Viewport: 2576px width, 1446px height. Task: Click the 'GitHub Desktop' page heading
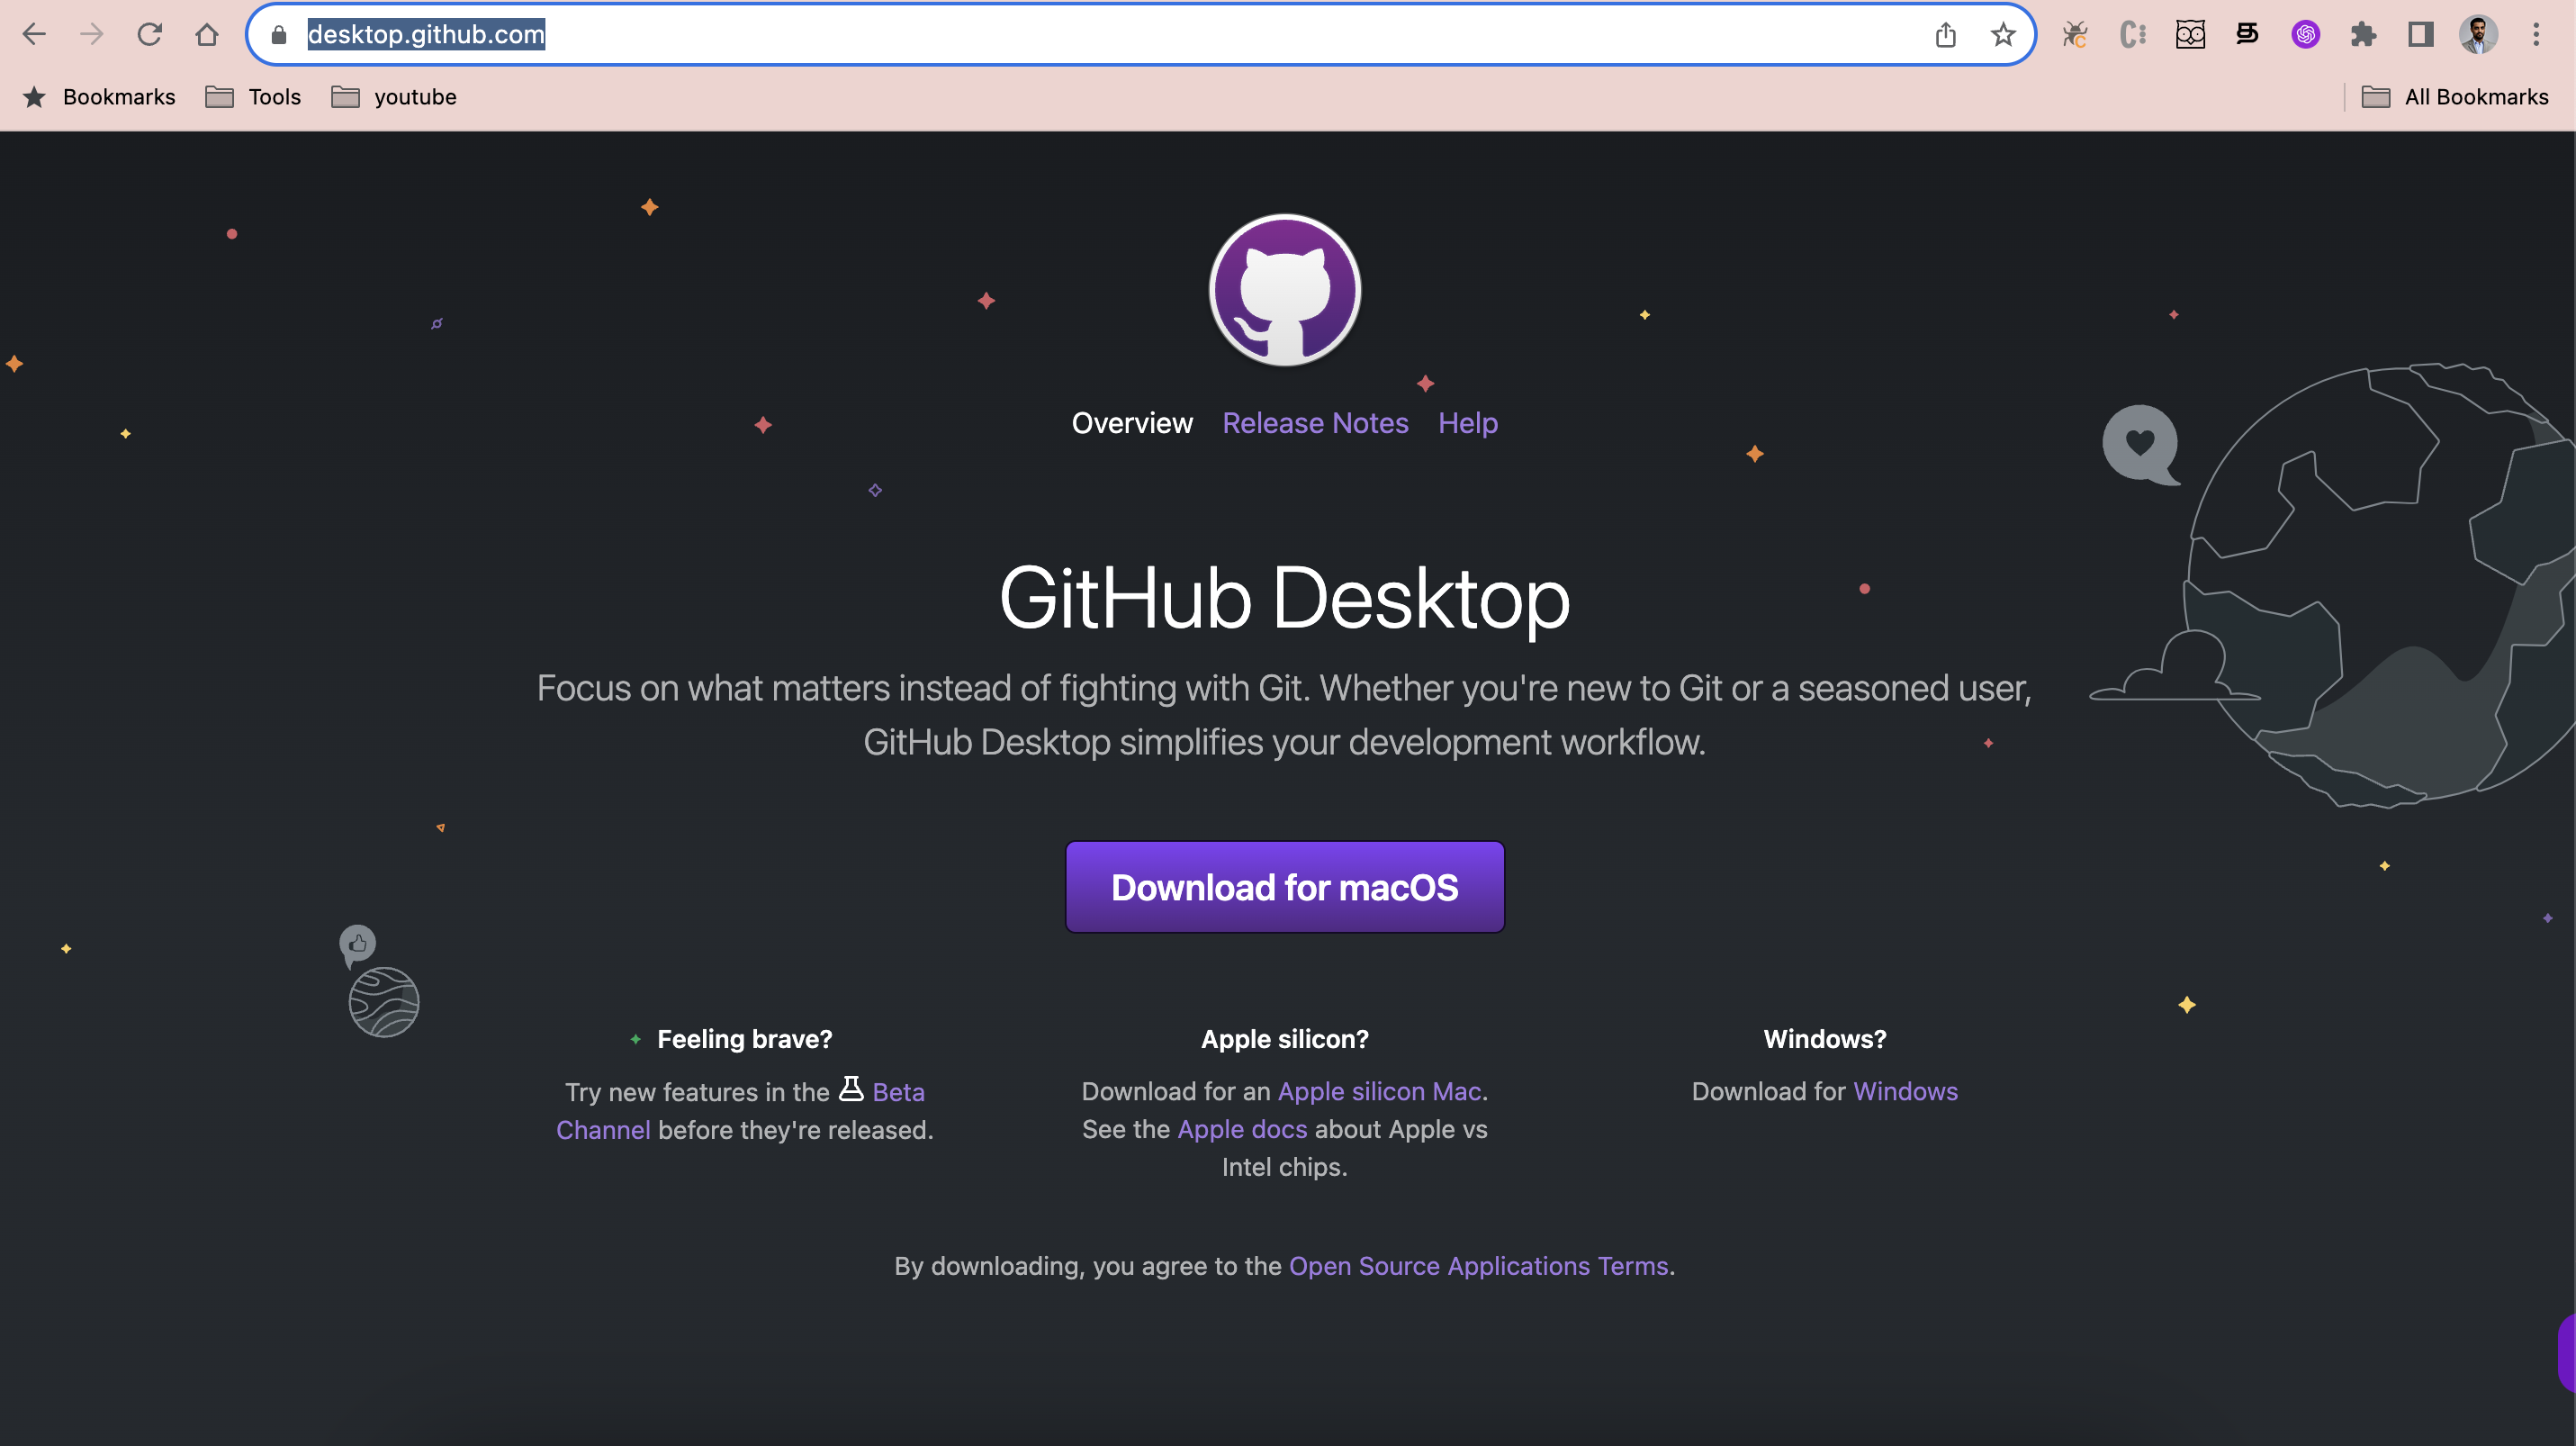tap(1285, 598)
